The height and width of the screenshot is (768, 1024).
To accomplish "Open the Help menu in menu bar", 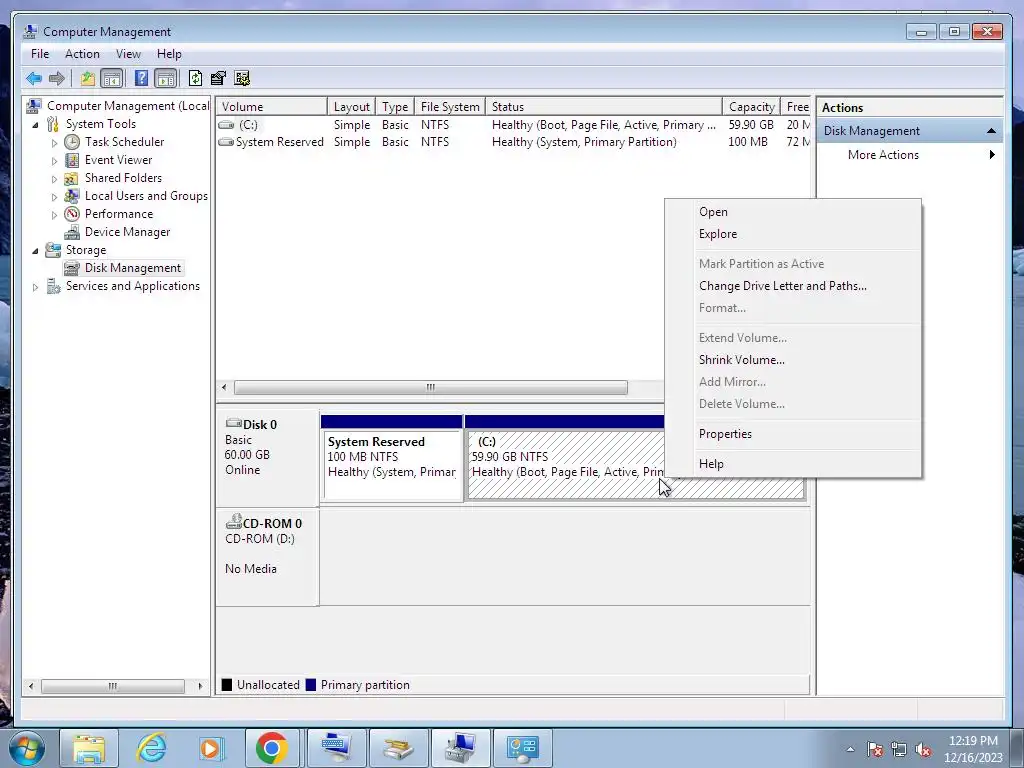I will (x=169, y=54).
